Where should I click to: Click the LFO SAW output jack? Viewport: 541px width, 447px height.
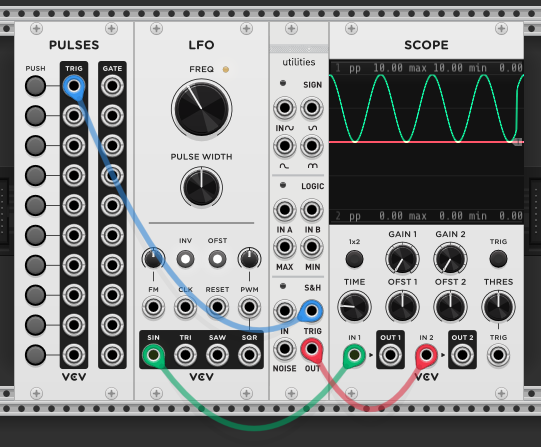[217, 355]
